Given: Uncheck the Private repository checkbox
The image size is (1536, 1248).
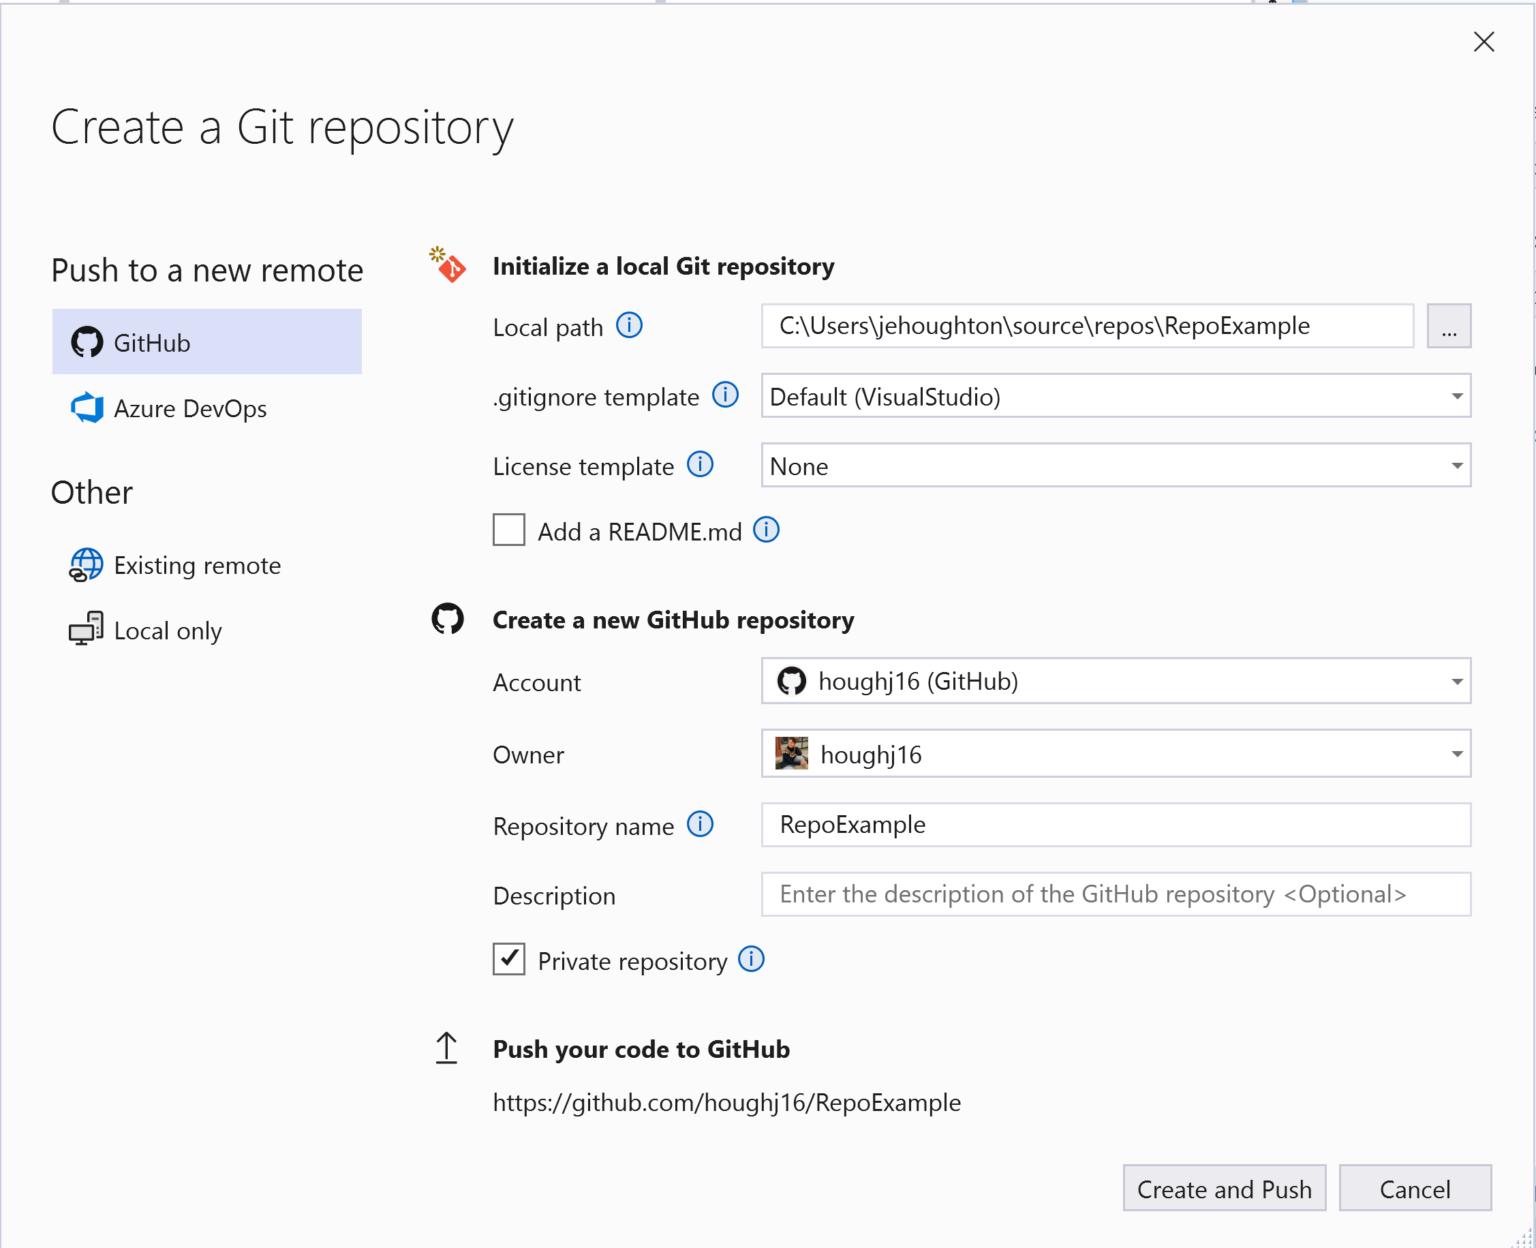Looking at the screenshot, I should tap(509, 959).
